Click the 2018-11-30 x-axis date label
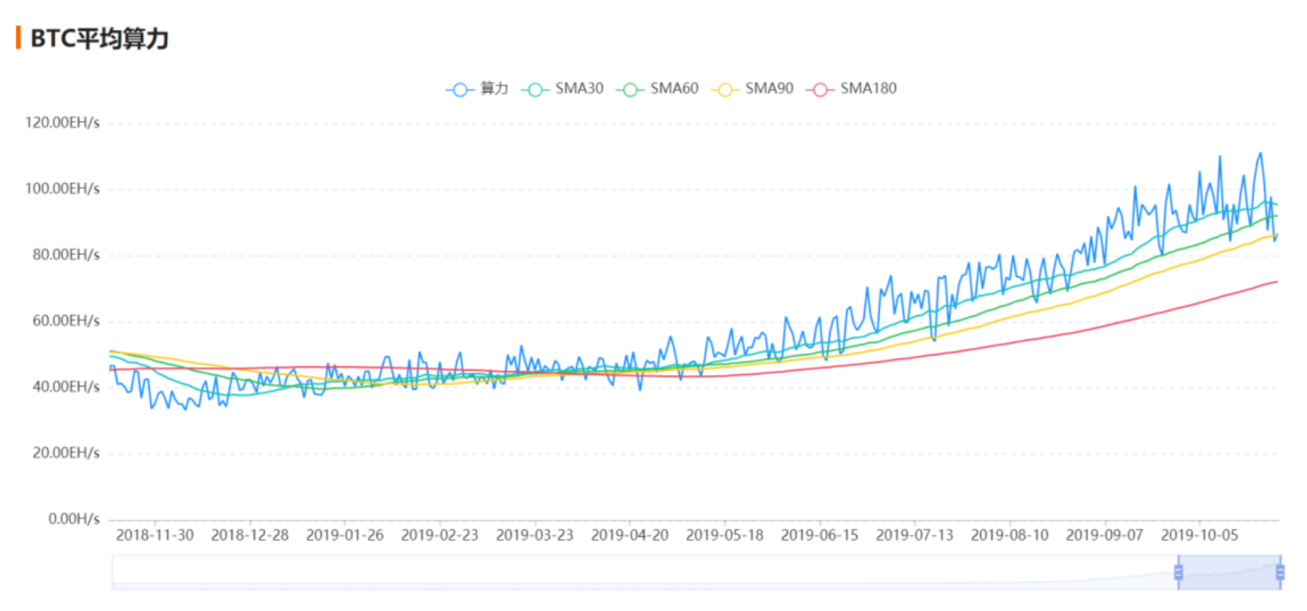Image resolution: width=1307 pixels, height=611 pixels. coord(155,535)
